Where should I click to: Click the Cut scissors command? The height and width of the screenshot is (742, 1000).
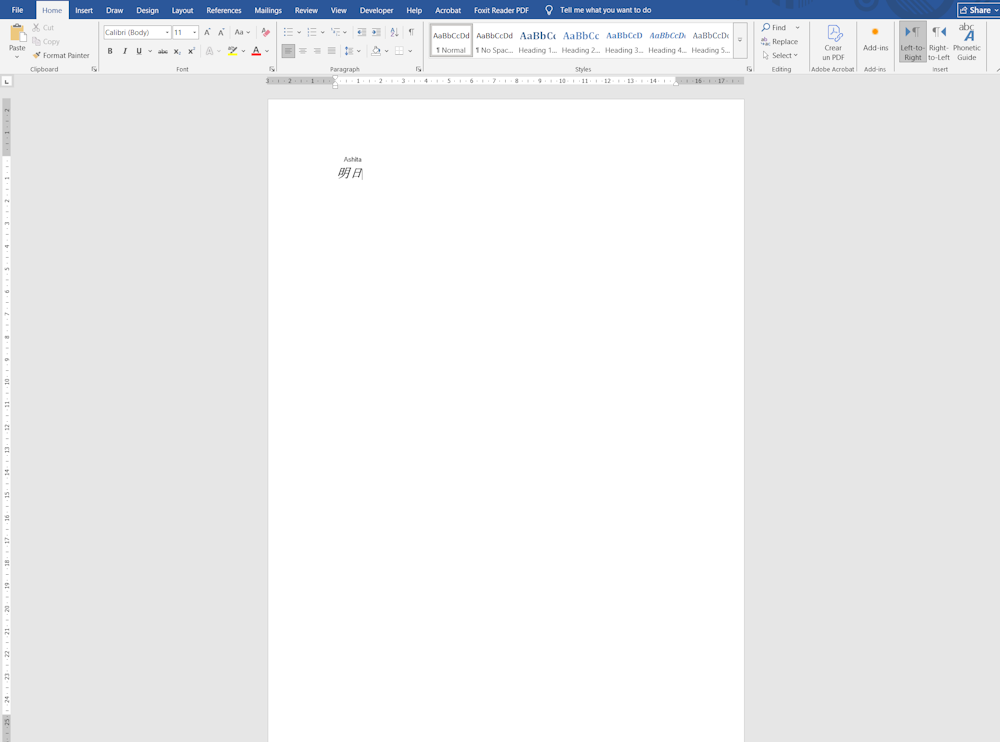coord(43,27)
